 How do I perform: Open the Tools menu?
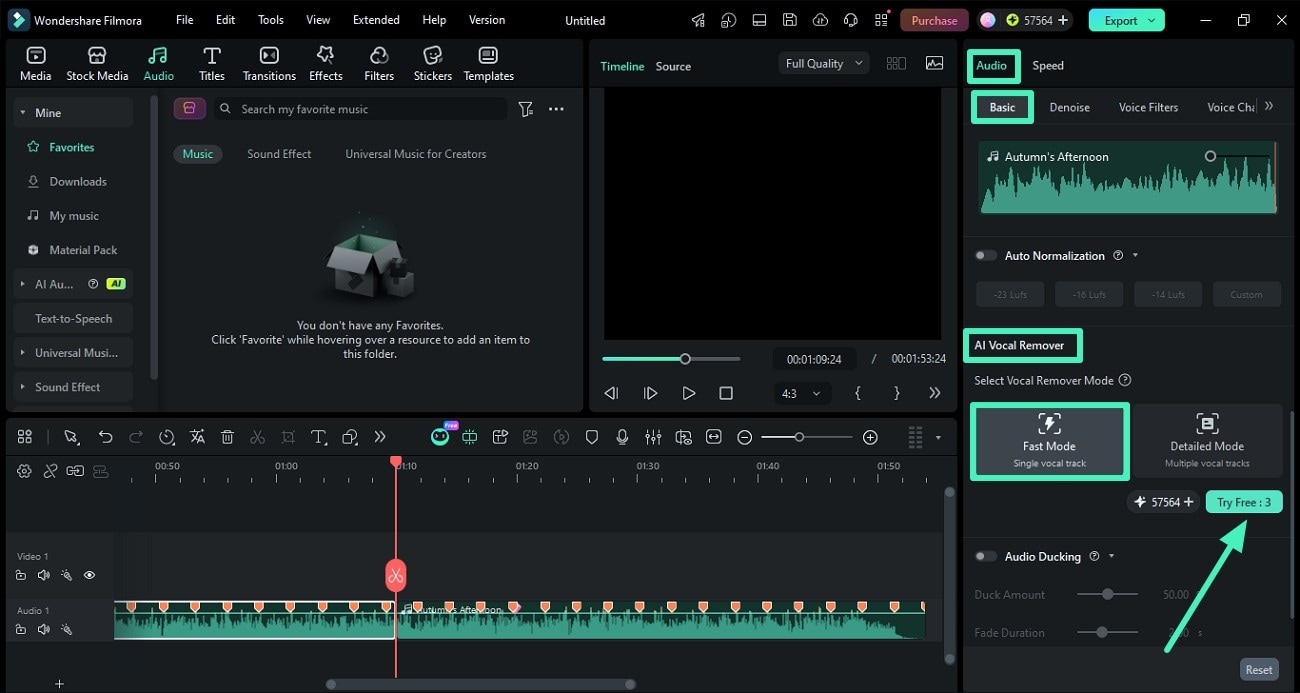(x=270, y=20)
